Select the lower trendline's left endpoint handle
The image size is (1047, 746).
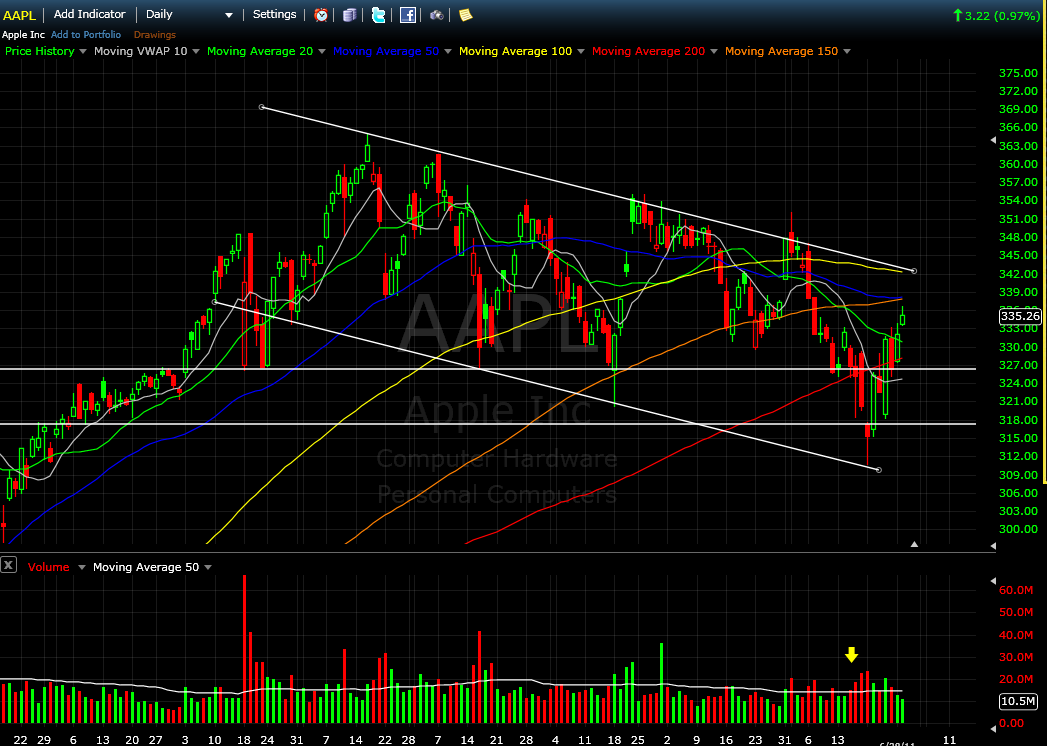(x=214, y=302)
